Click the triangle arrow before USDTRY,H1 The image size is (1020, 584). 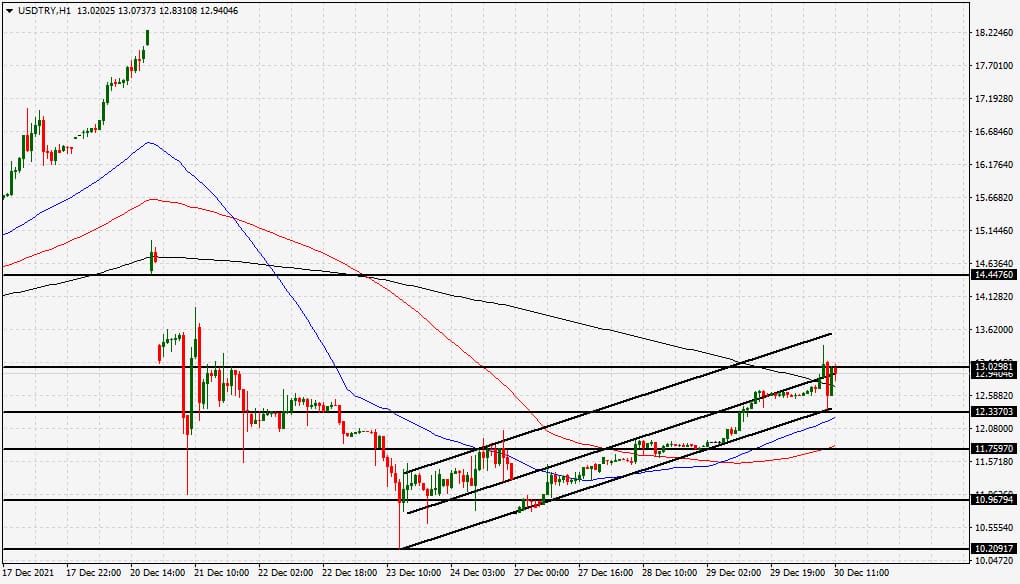[x=9, y=10]
